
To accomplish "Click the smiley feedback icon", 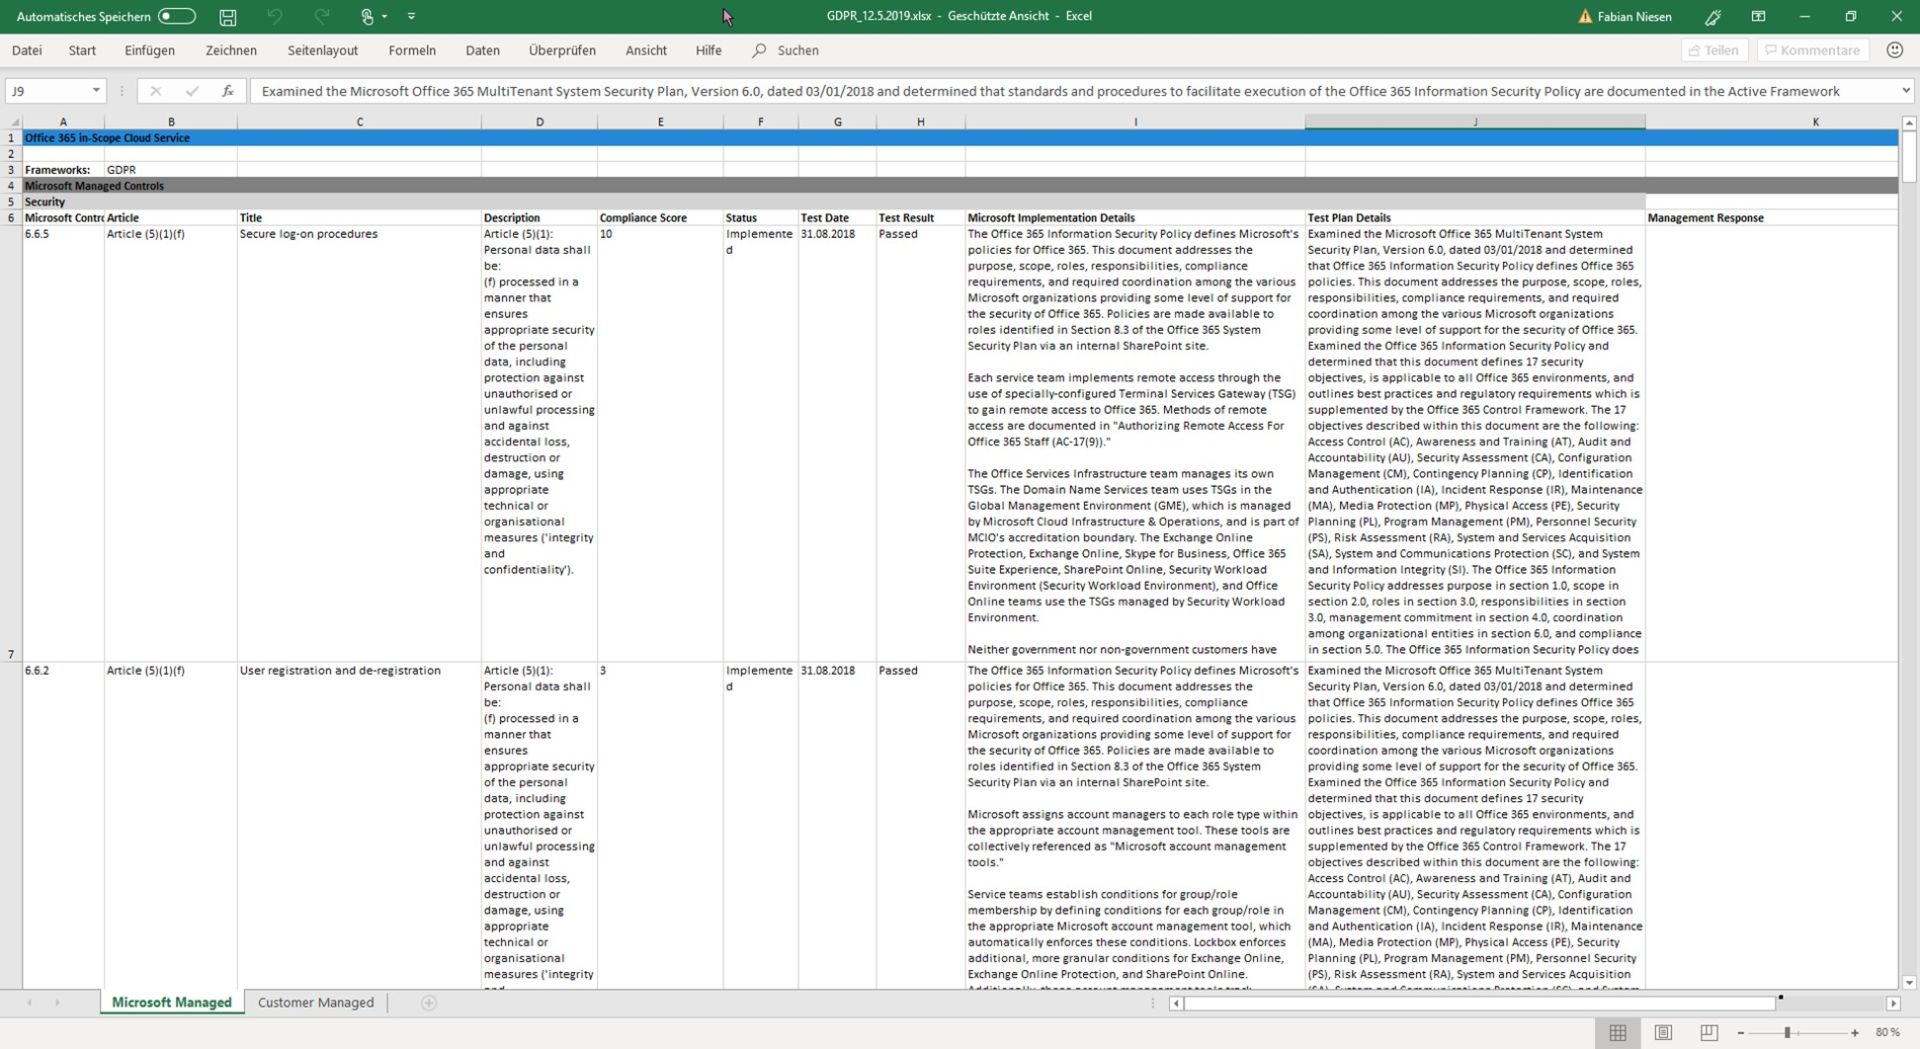I will [x=1894, y=50].
